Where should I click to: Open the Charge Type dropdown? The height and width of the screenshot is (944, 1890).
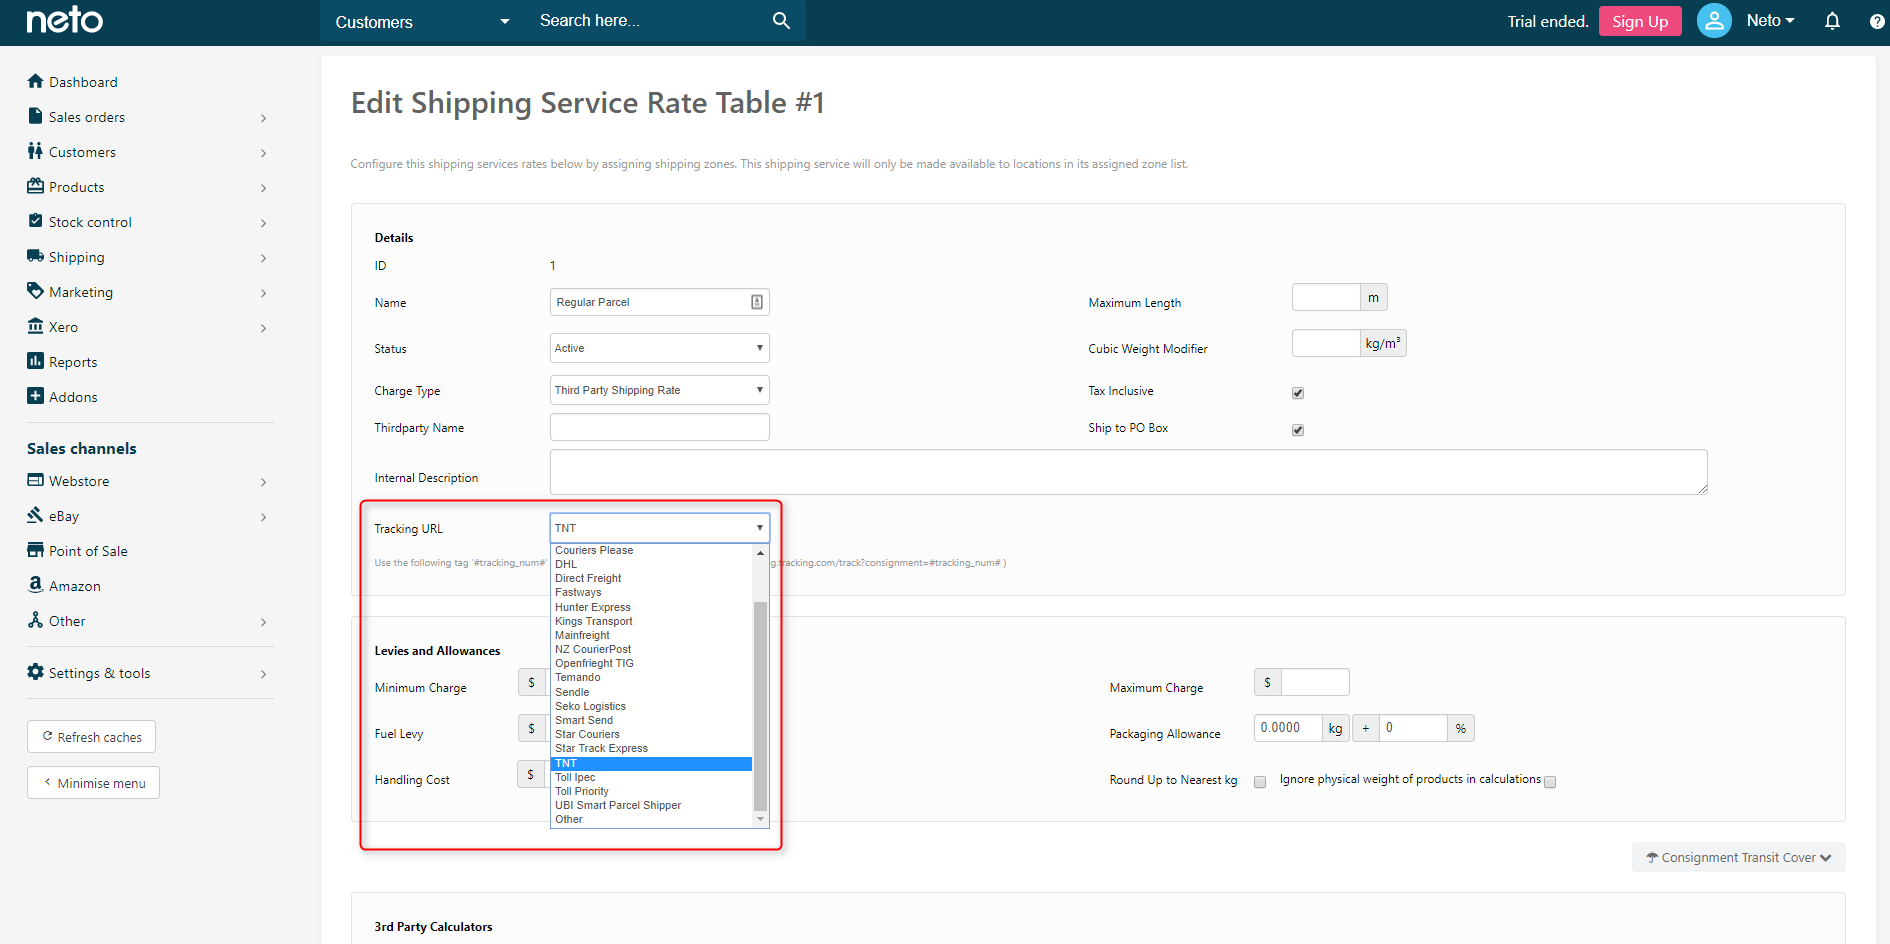point(659,390)
